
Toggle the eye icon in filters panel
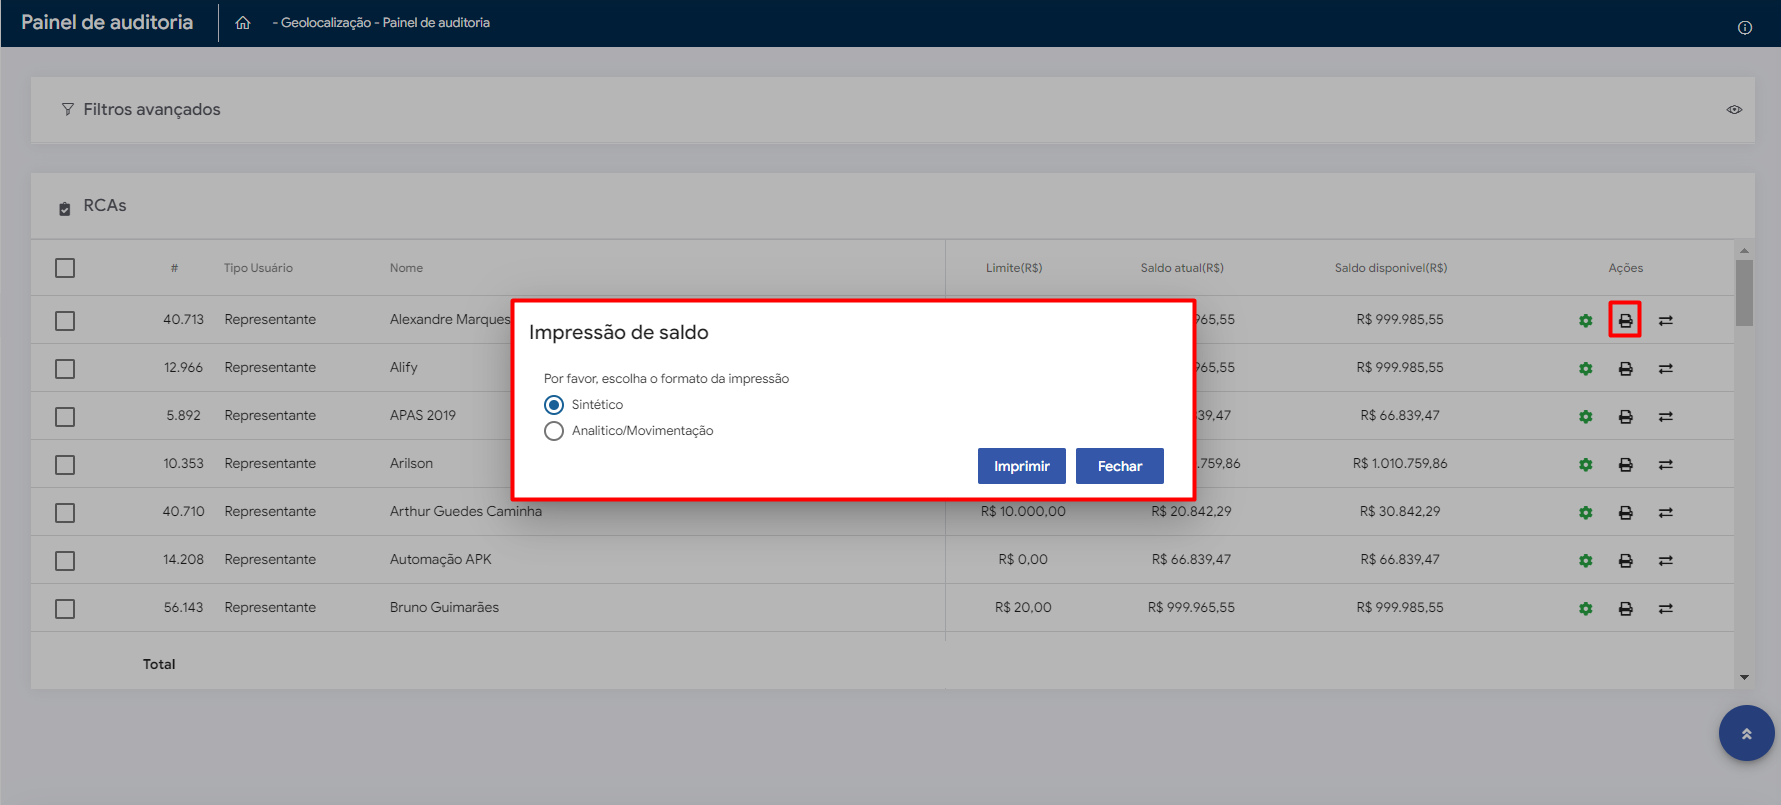1734,110
